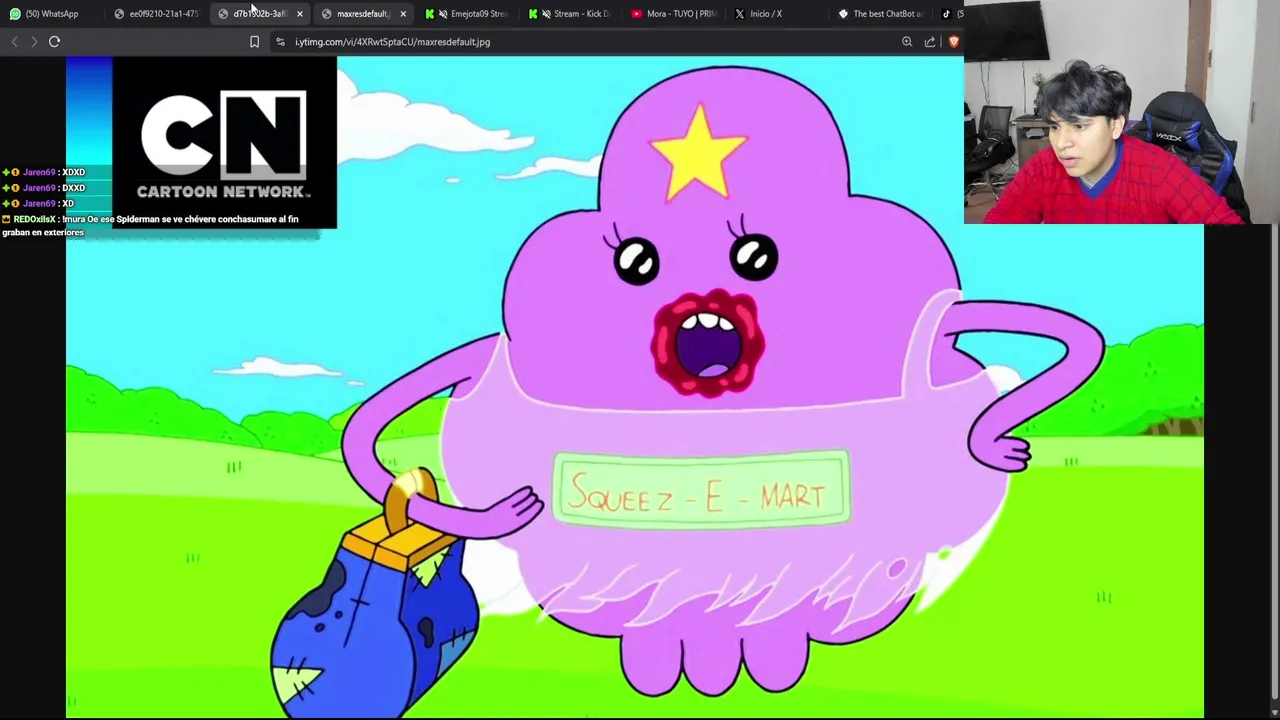The width and height of the screenshot is (1280, 720).
Task: Go back with the browser back arrow
Action: (x=14, y=42)
